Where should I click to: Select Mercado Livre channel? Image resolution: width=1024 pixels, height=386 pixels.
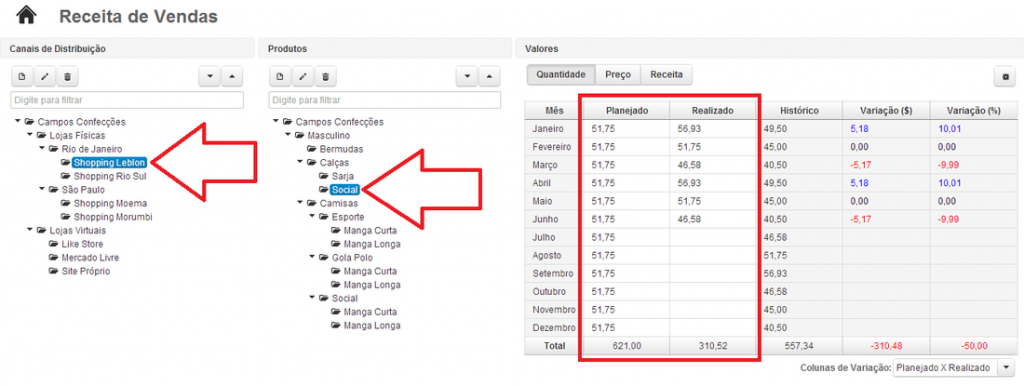pyautogui.click(x=90, y=257)
